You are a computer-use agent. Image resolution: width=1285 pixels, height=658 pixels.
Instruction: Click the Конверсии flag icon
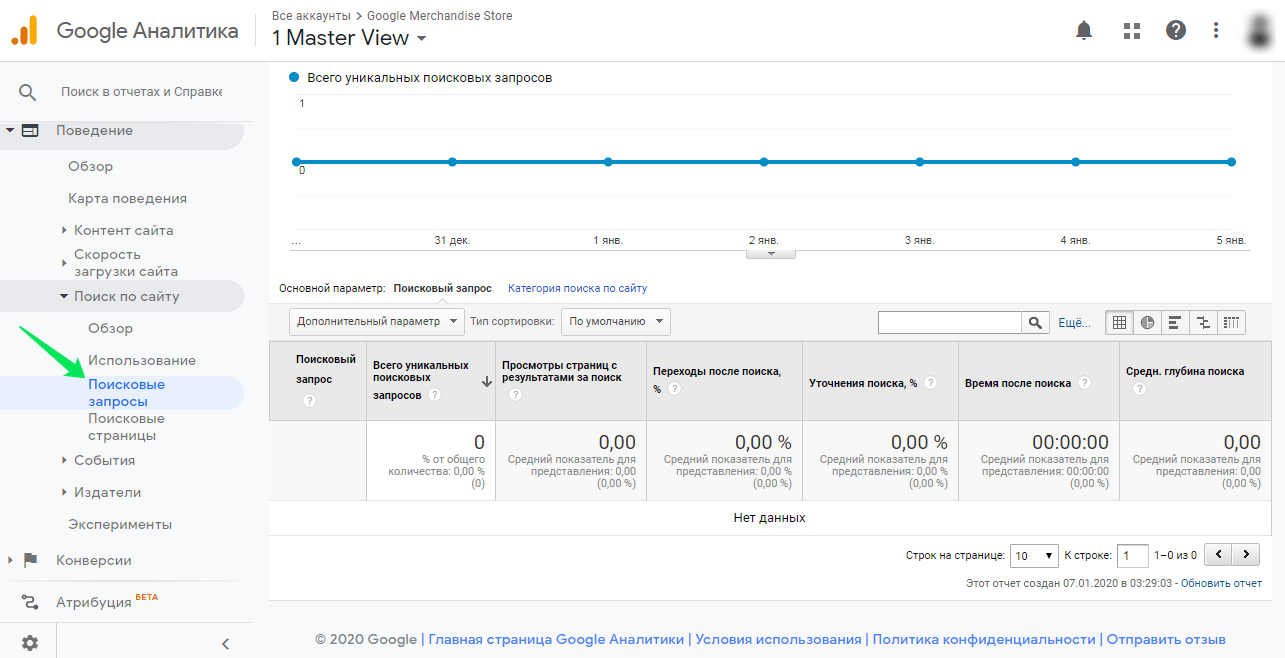[x=30, y=560]
